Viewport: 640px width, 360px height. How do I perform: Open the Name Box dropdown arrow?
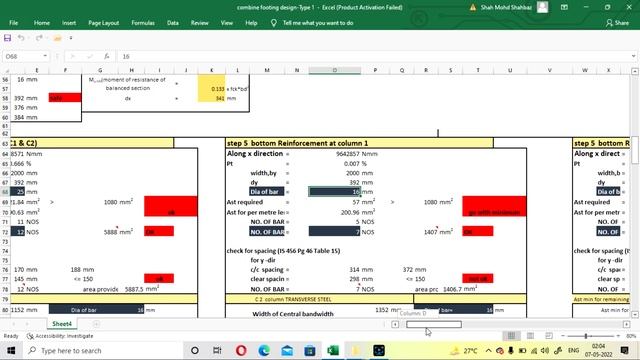[45, 56]
